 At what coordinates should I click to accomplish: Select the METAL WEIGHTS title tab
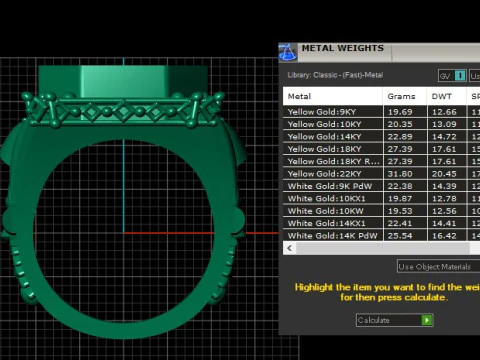pos(343,48)
